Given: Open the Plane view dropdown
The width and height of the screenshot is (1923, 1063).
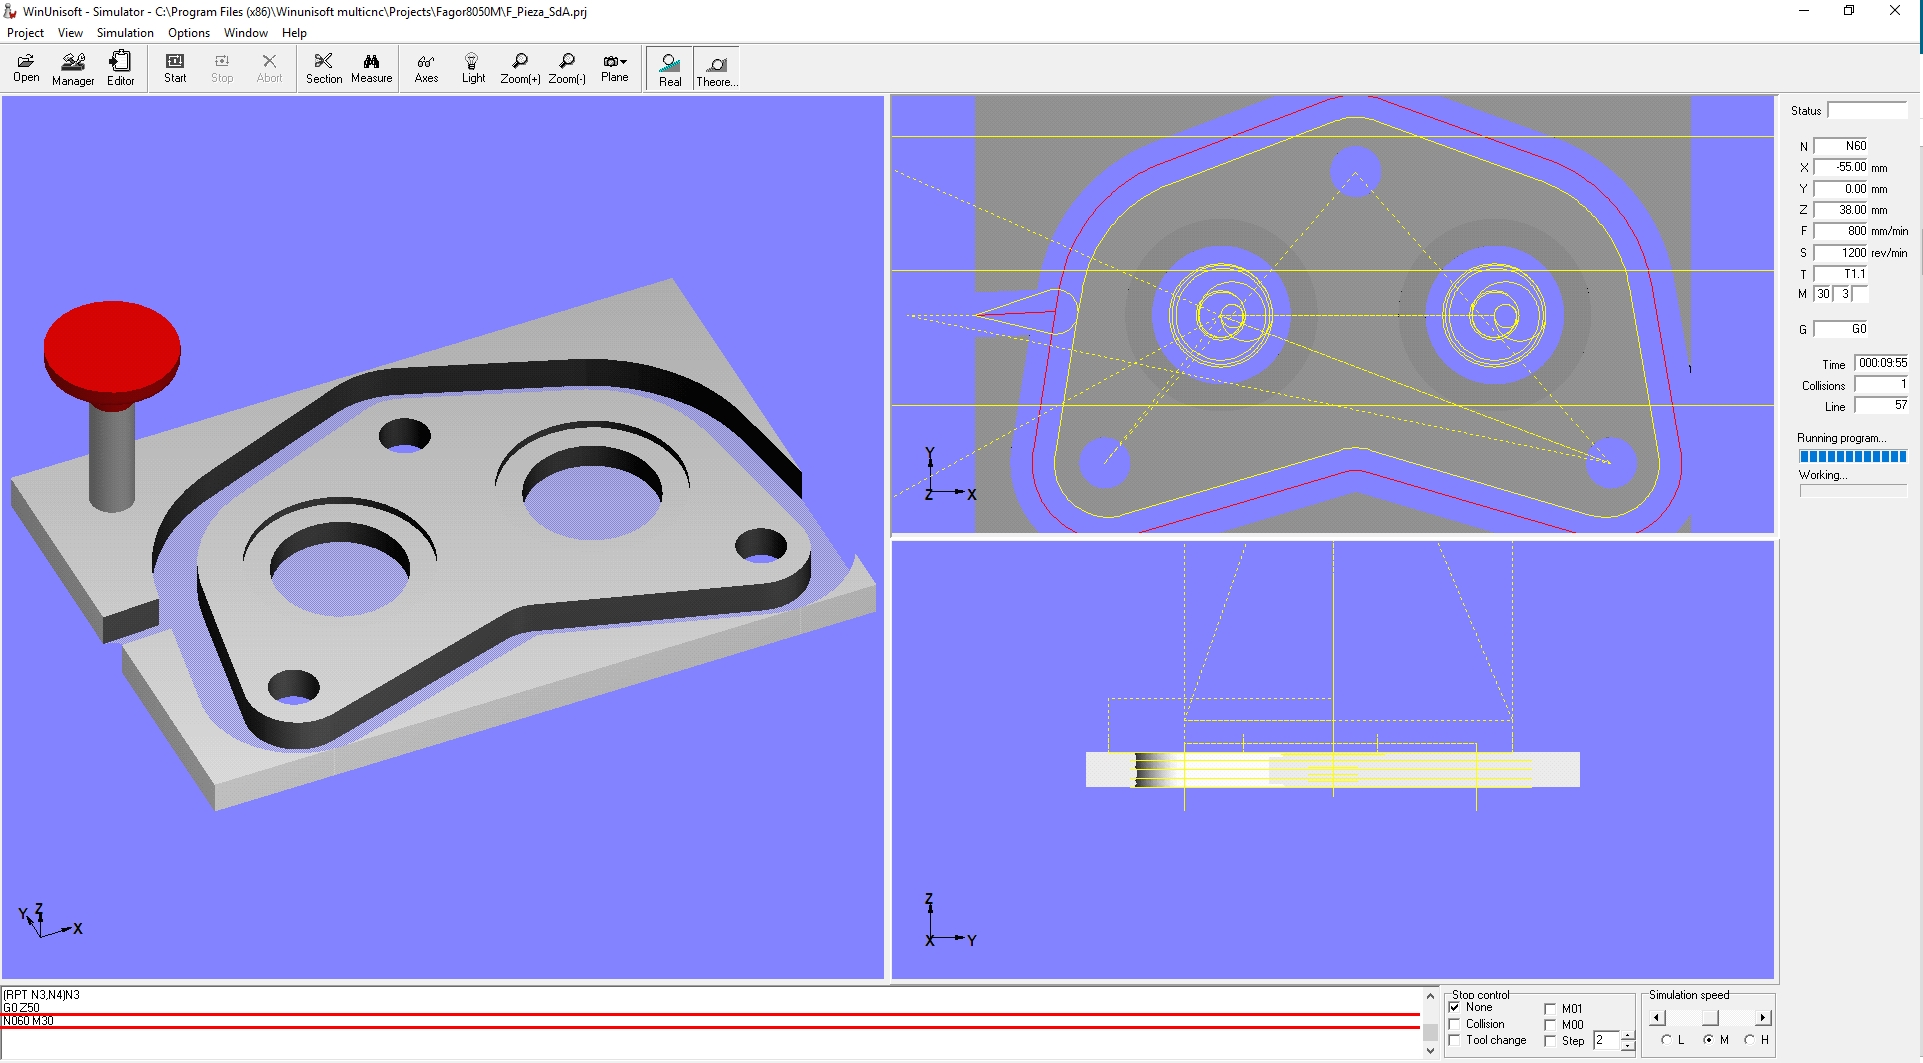Looking at the screenshot, I should tap(615, 68).
